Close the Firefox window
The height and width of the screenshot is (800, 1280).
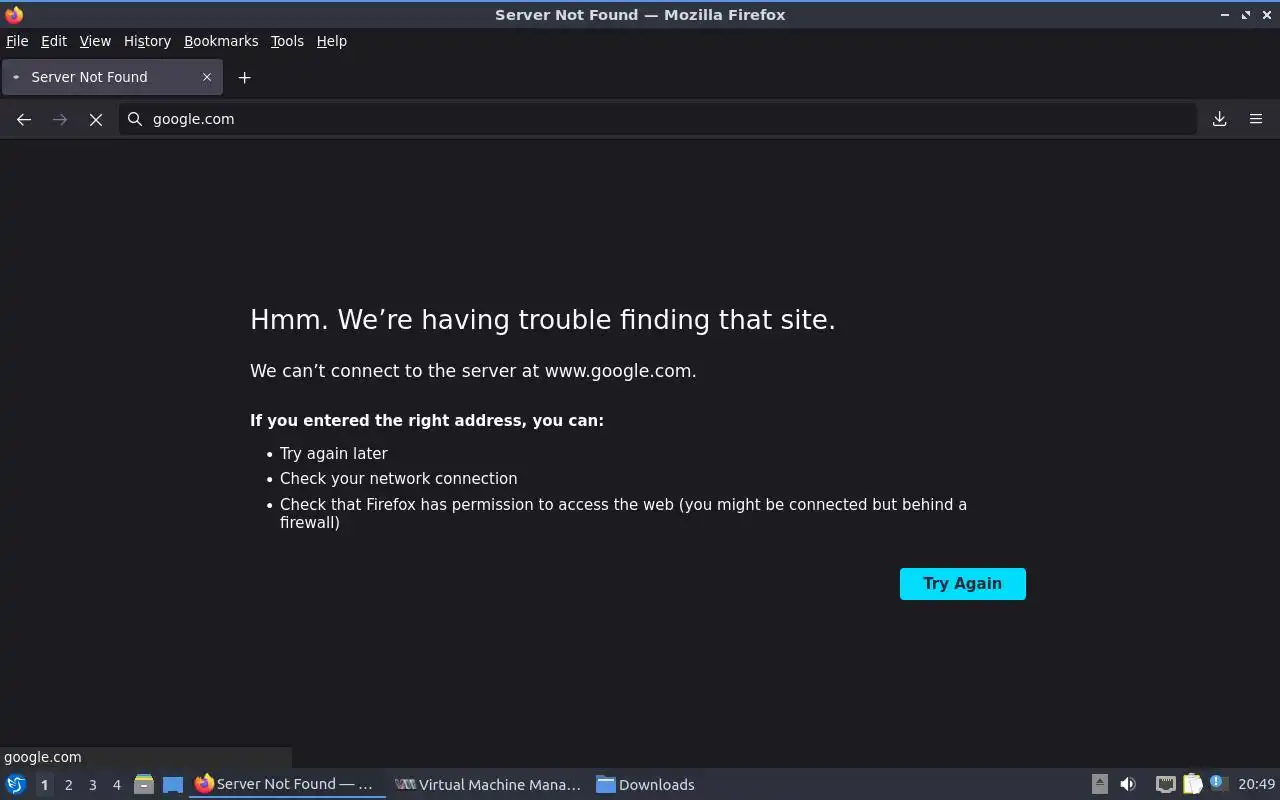(x=1267, y=15)
